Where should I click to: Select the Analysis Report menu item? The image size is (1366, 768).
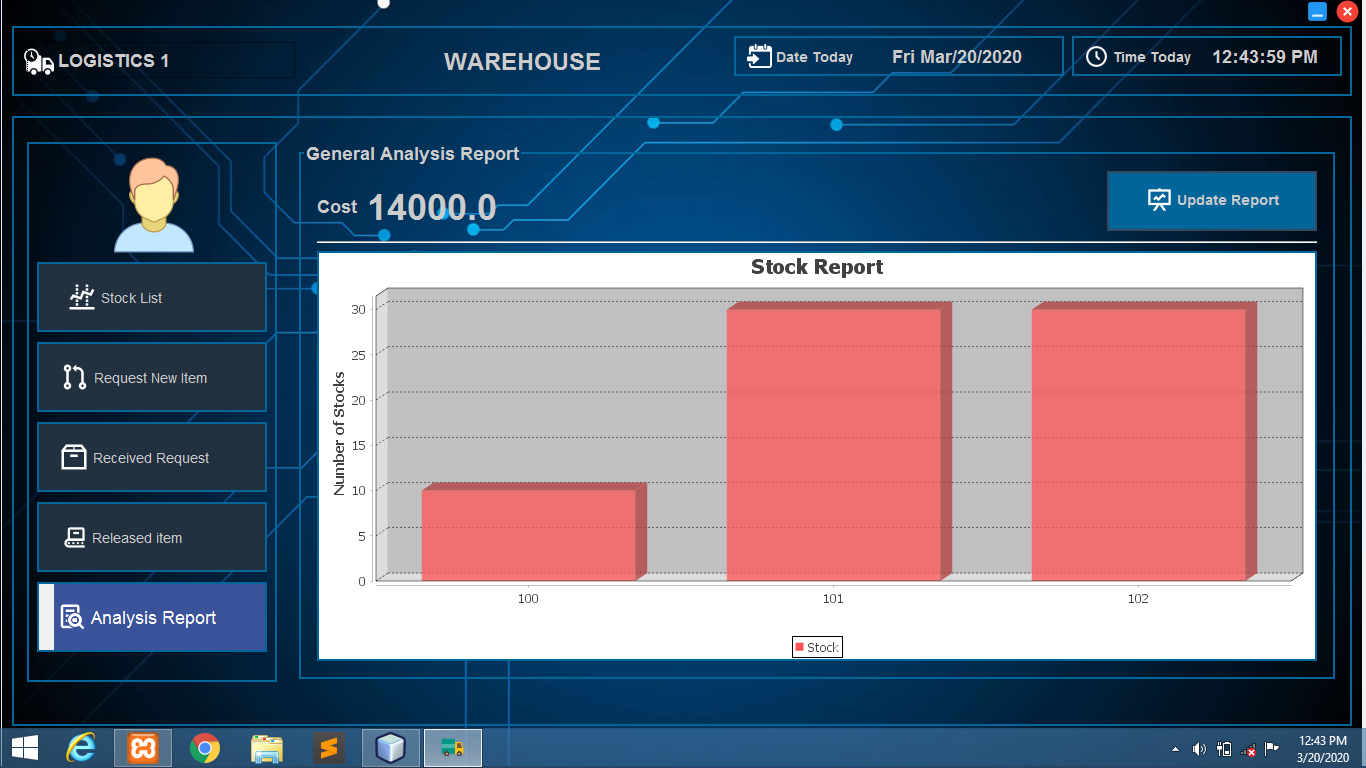[x=152, y=617]
